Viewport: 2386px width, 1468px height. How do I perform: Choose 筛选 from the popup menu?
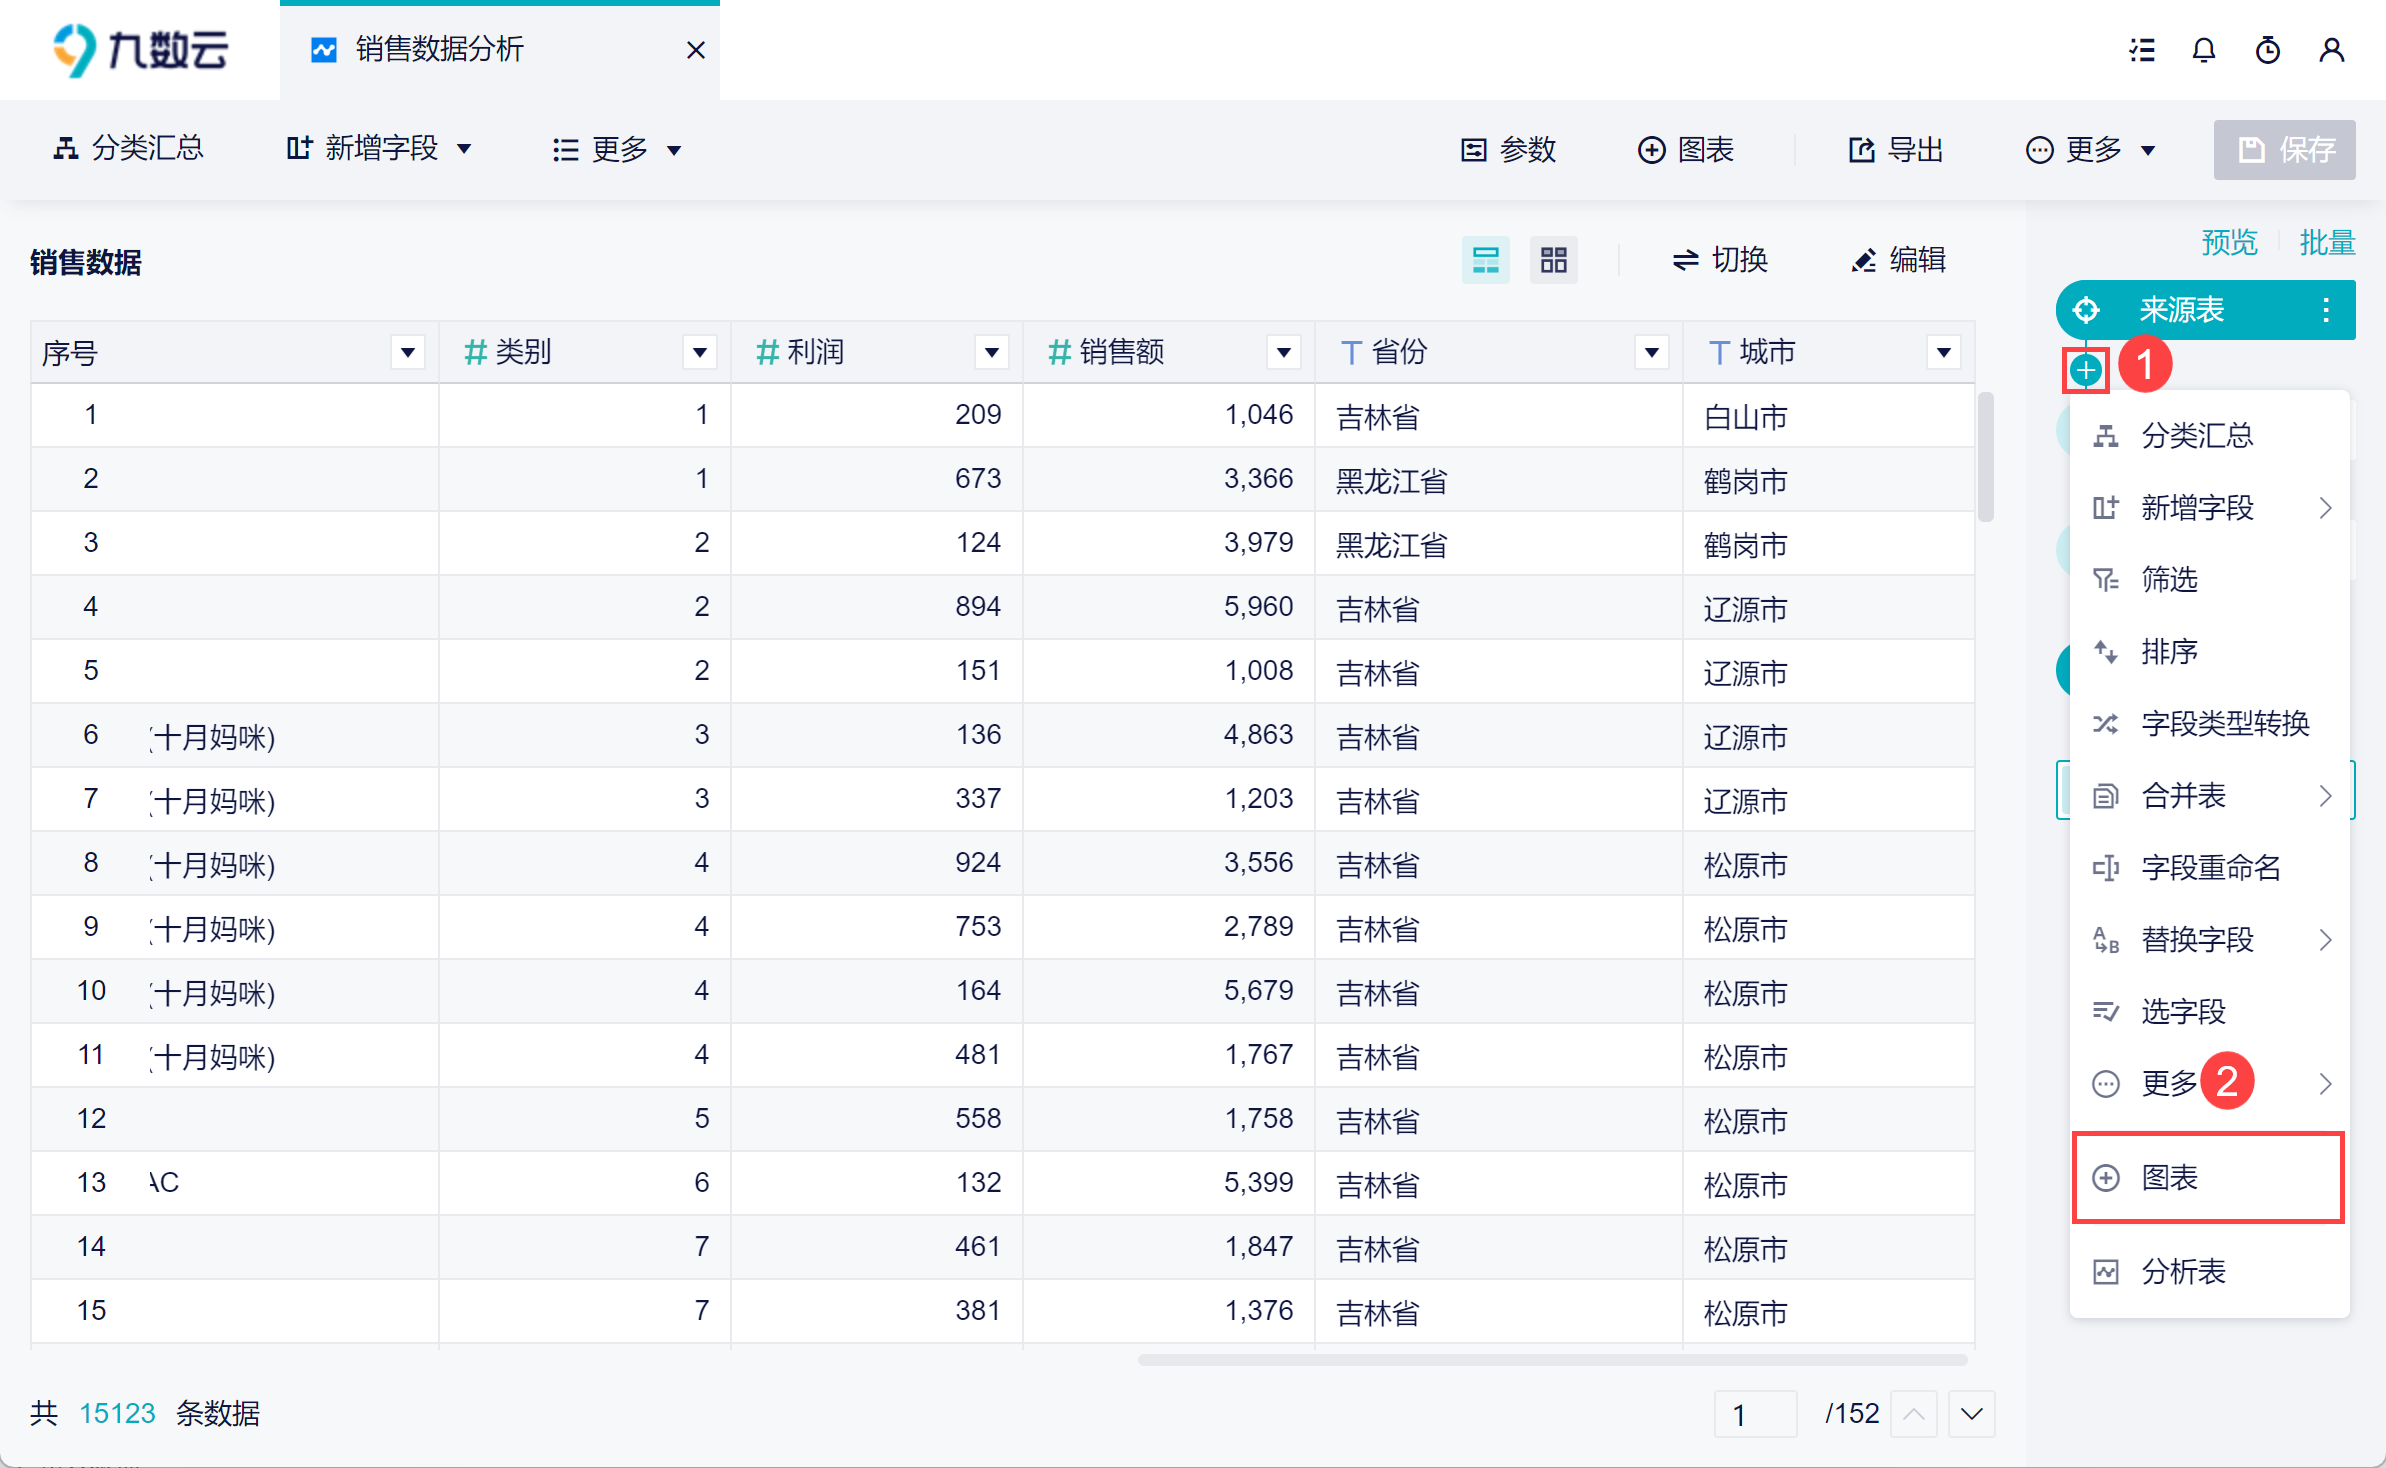[x=2168, y=579]
